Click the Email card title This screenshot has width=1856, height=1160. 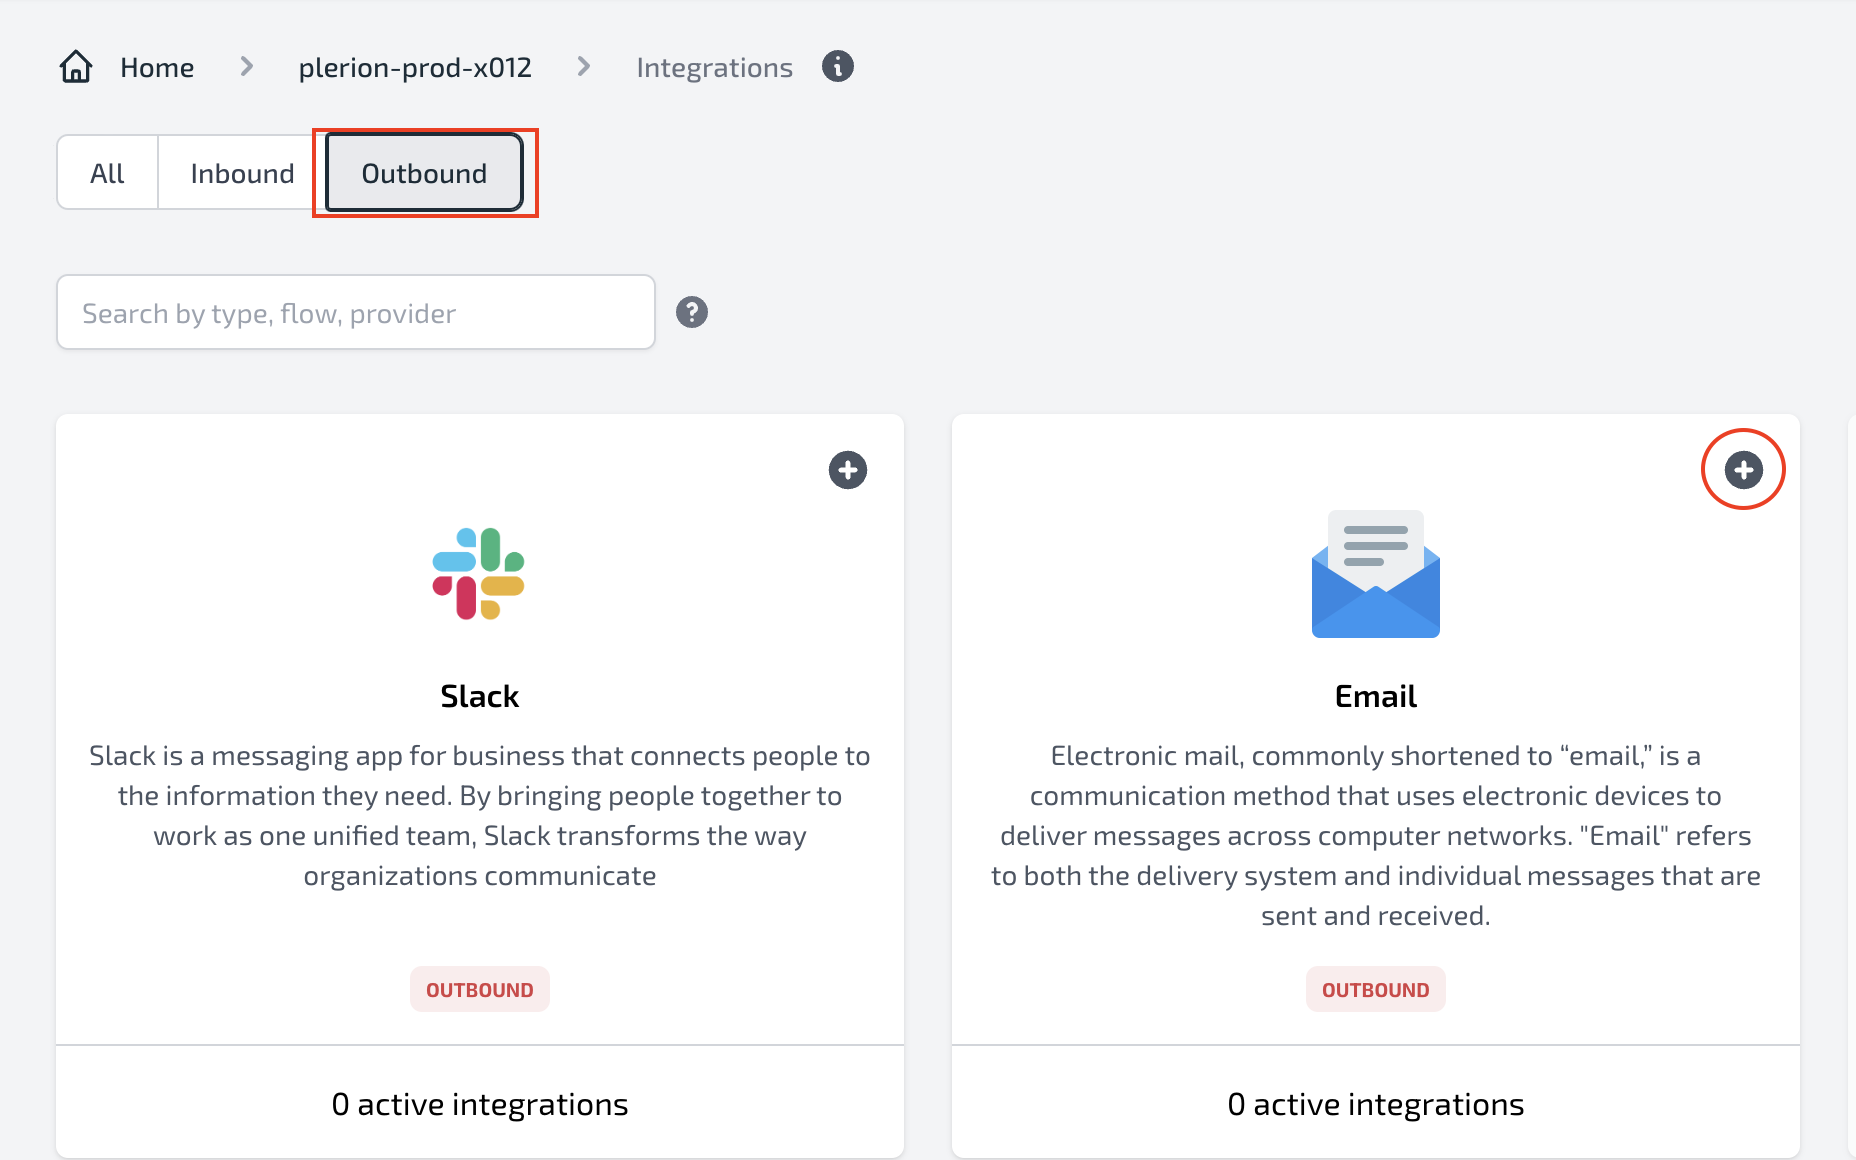click(x=1376, y=696)
